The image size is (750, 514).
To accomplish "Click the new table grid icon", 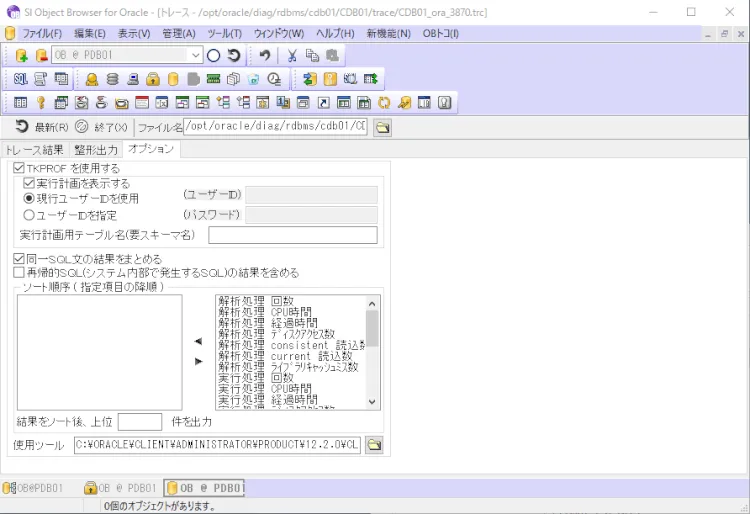I will (x=21, y=102).
